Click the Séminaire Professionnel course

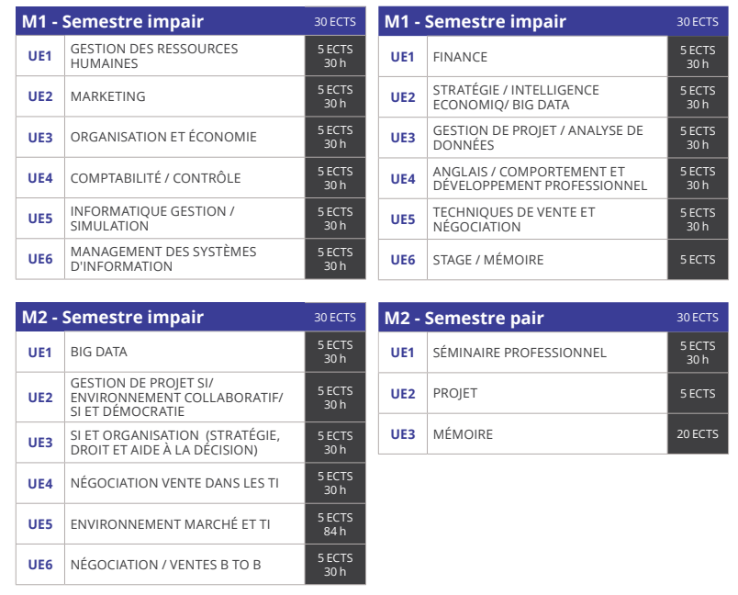point(519,352)
